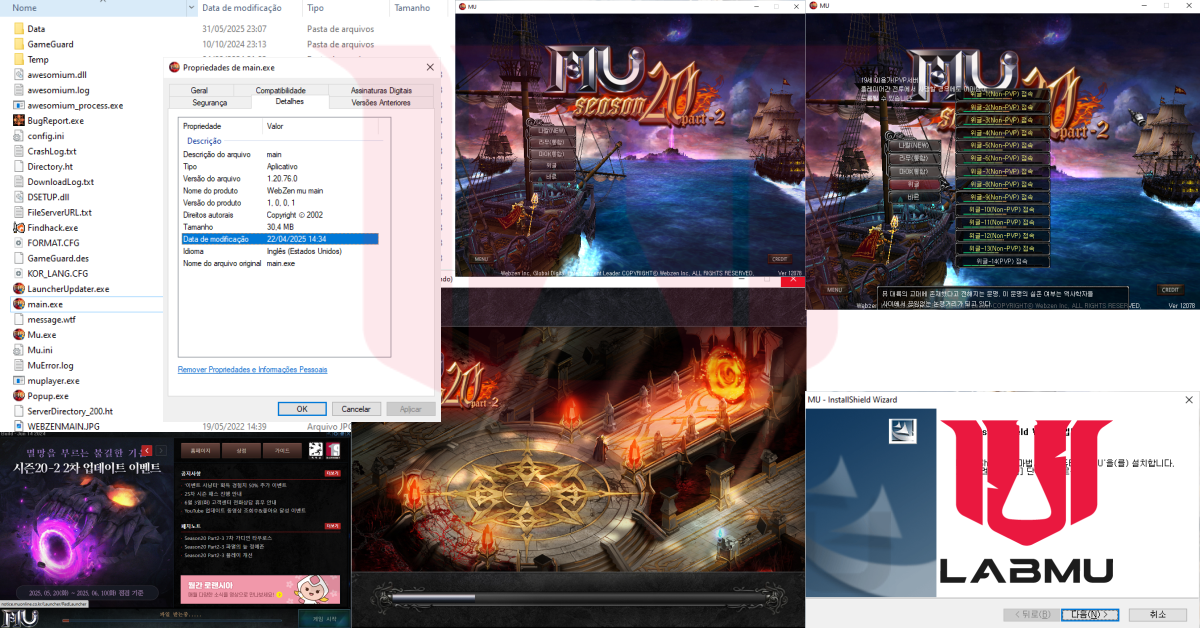Select the LauncherUpdater.exe application icon
1200x628 pixels.
click(x=19, y=289)
